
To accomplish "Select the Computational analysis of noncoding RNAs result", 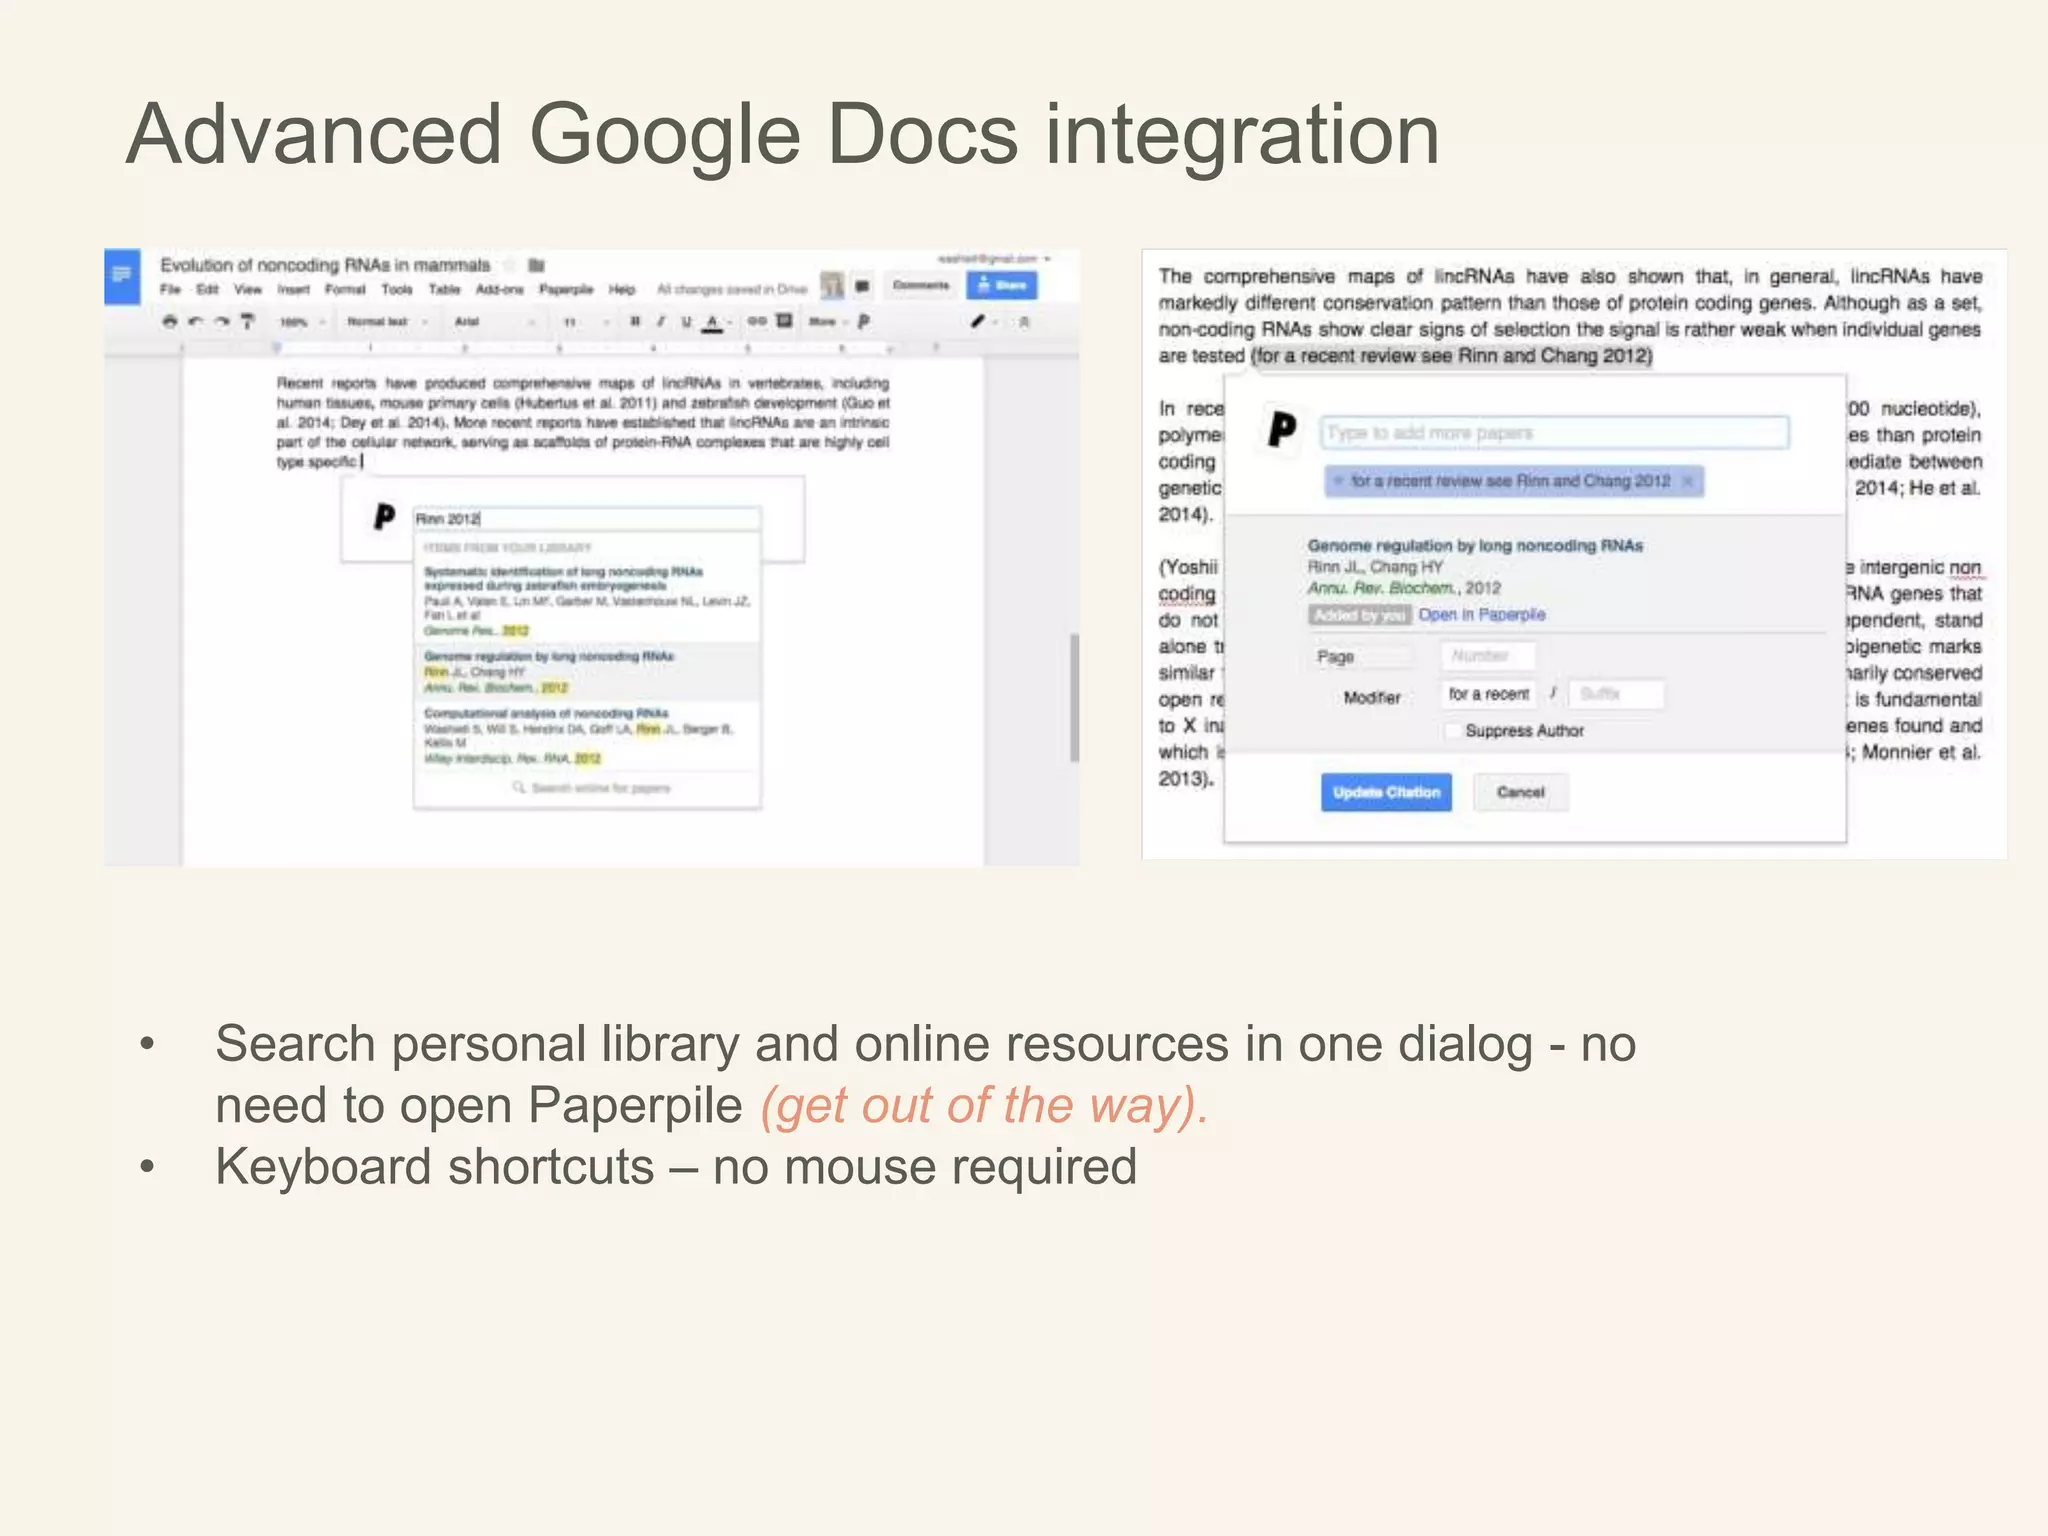I will point(587,736).
